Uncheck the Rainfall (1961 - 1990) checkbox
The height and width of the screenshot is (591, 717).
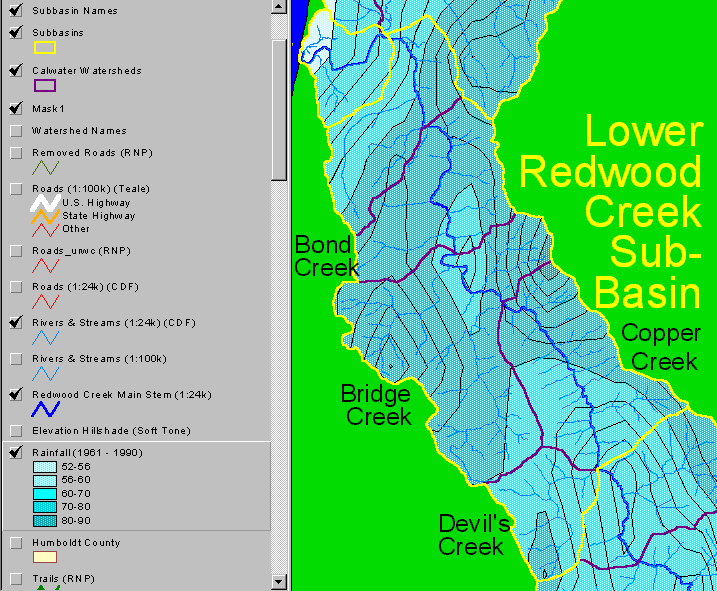(x=16, y=452)
